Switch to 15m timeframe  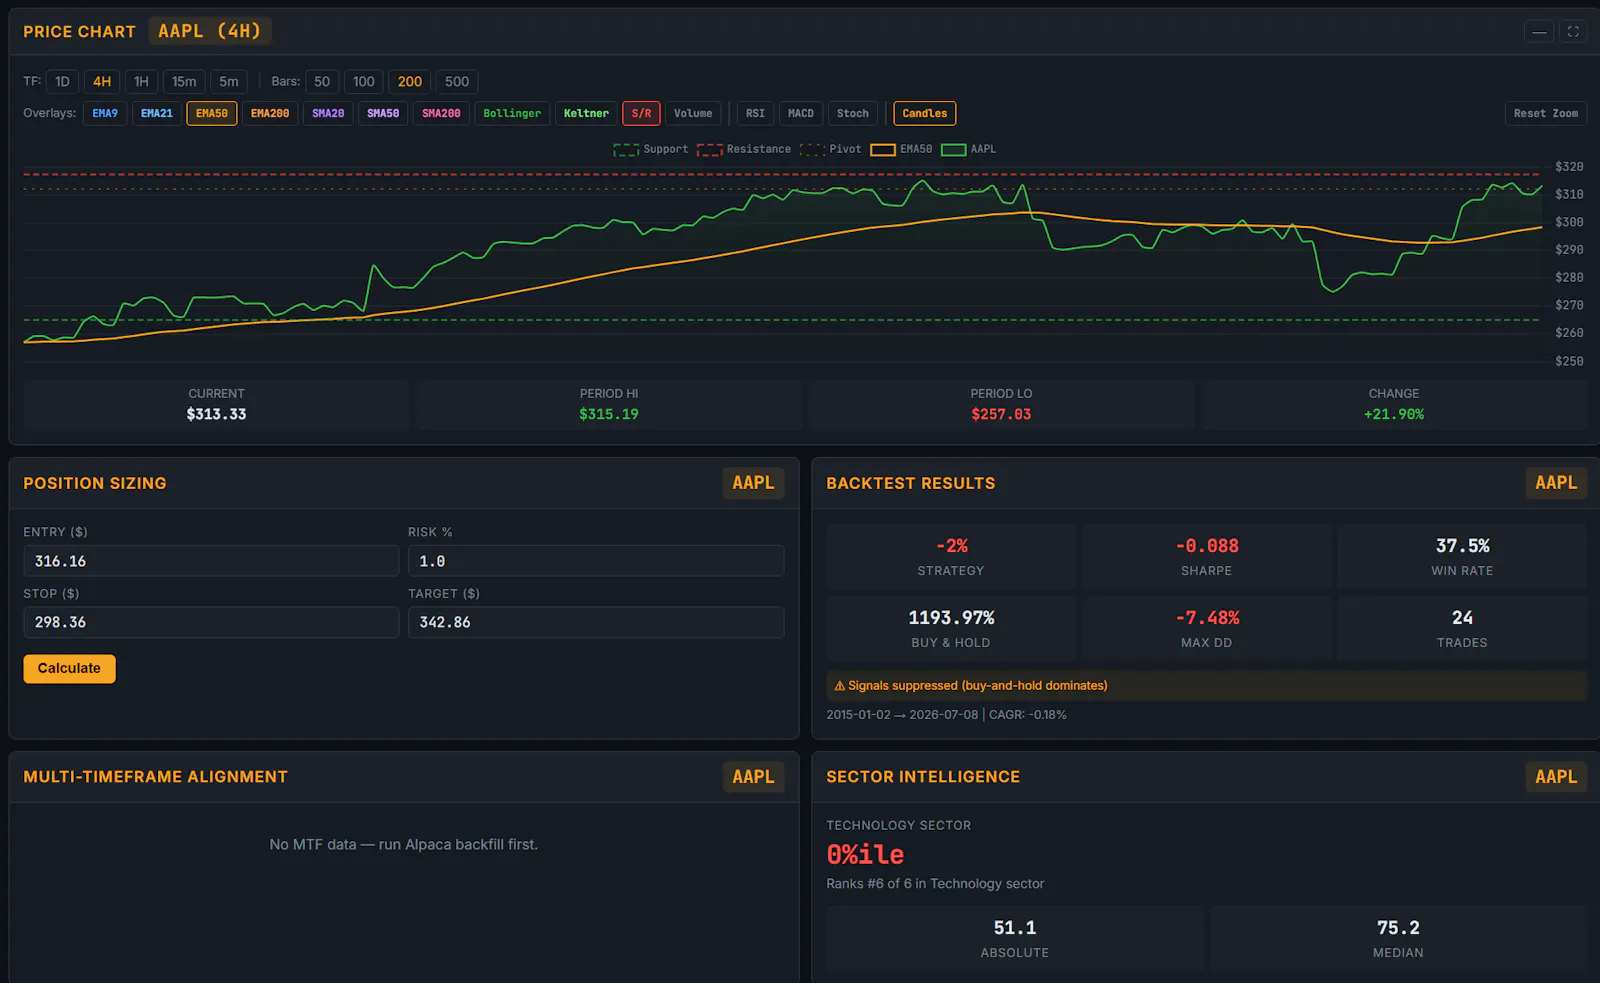click(x=184, y=82)
